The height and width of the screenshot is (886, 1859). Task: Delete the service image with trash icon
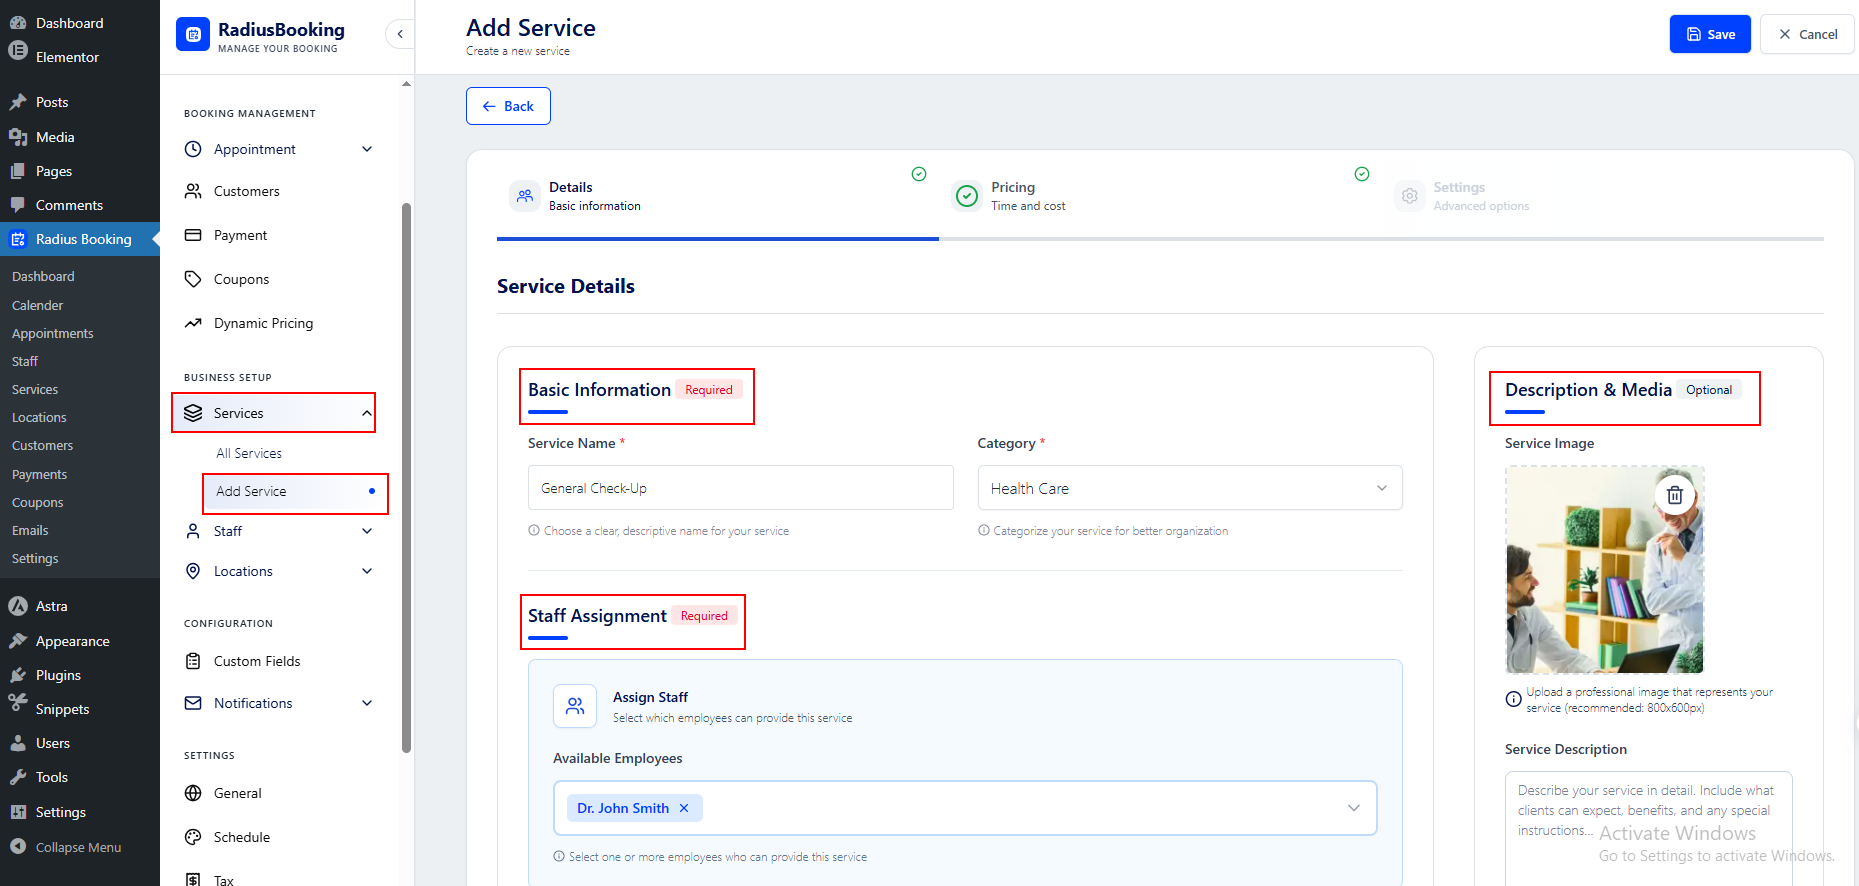[1675, 495]
